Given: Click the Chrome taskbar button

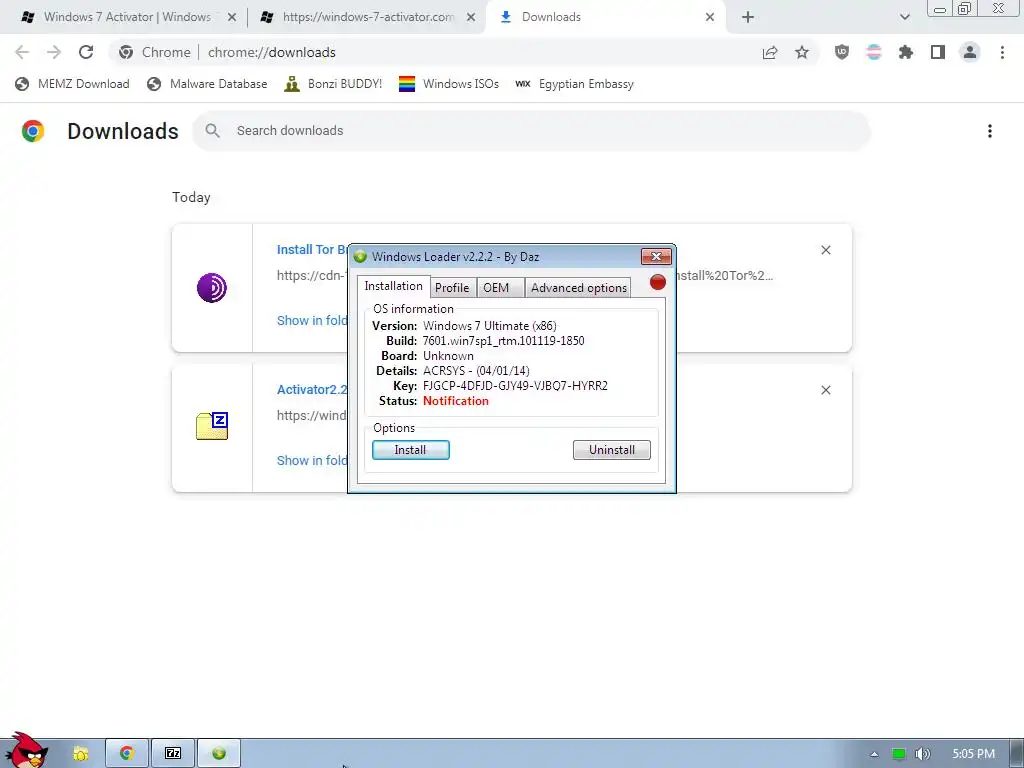Looking at the screenshot, I should coord(127,754).
